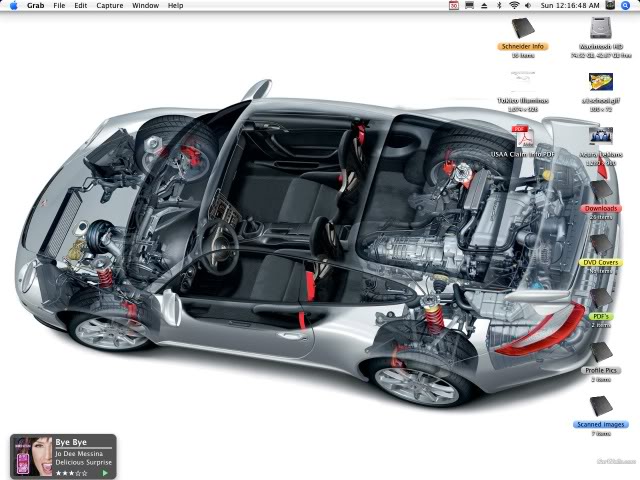Screen dimensions: 640x480
Task: Click the Schneider Info label
Action: [523, 46]
